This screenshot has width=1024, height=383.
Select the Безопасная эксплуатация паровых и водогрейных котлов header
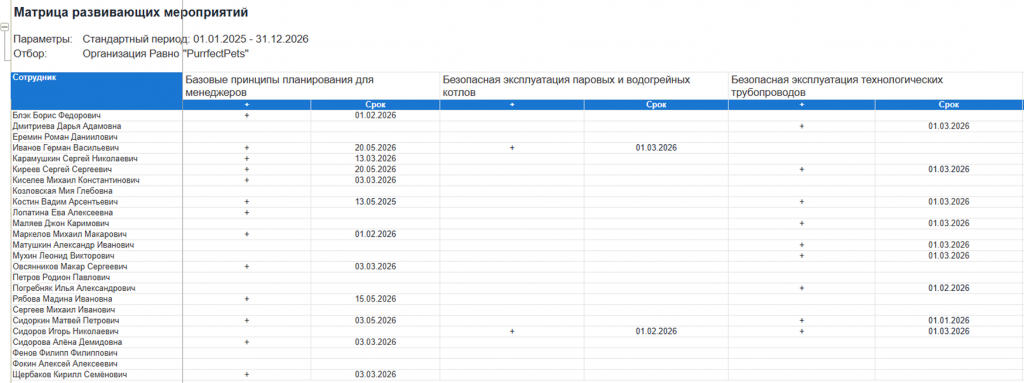point(584,86)
